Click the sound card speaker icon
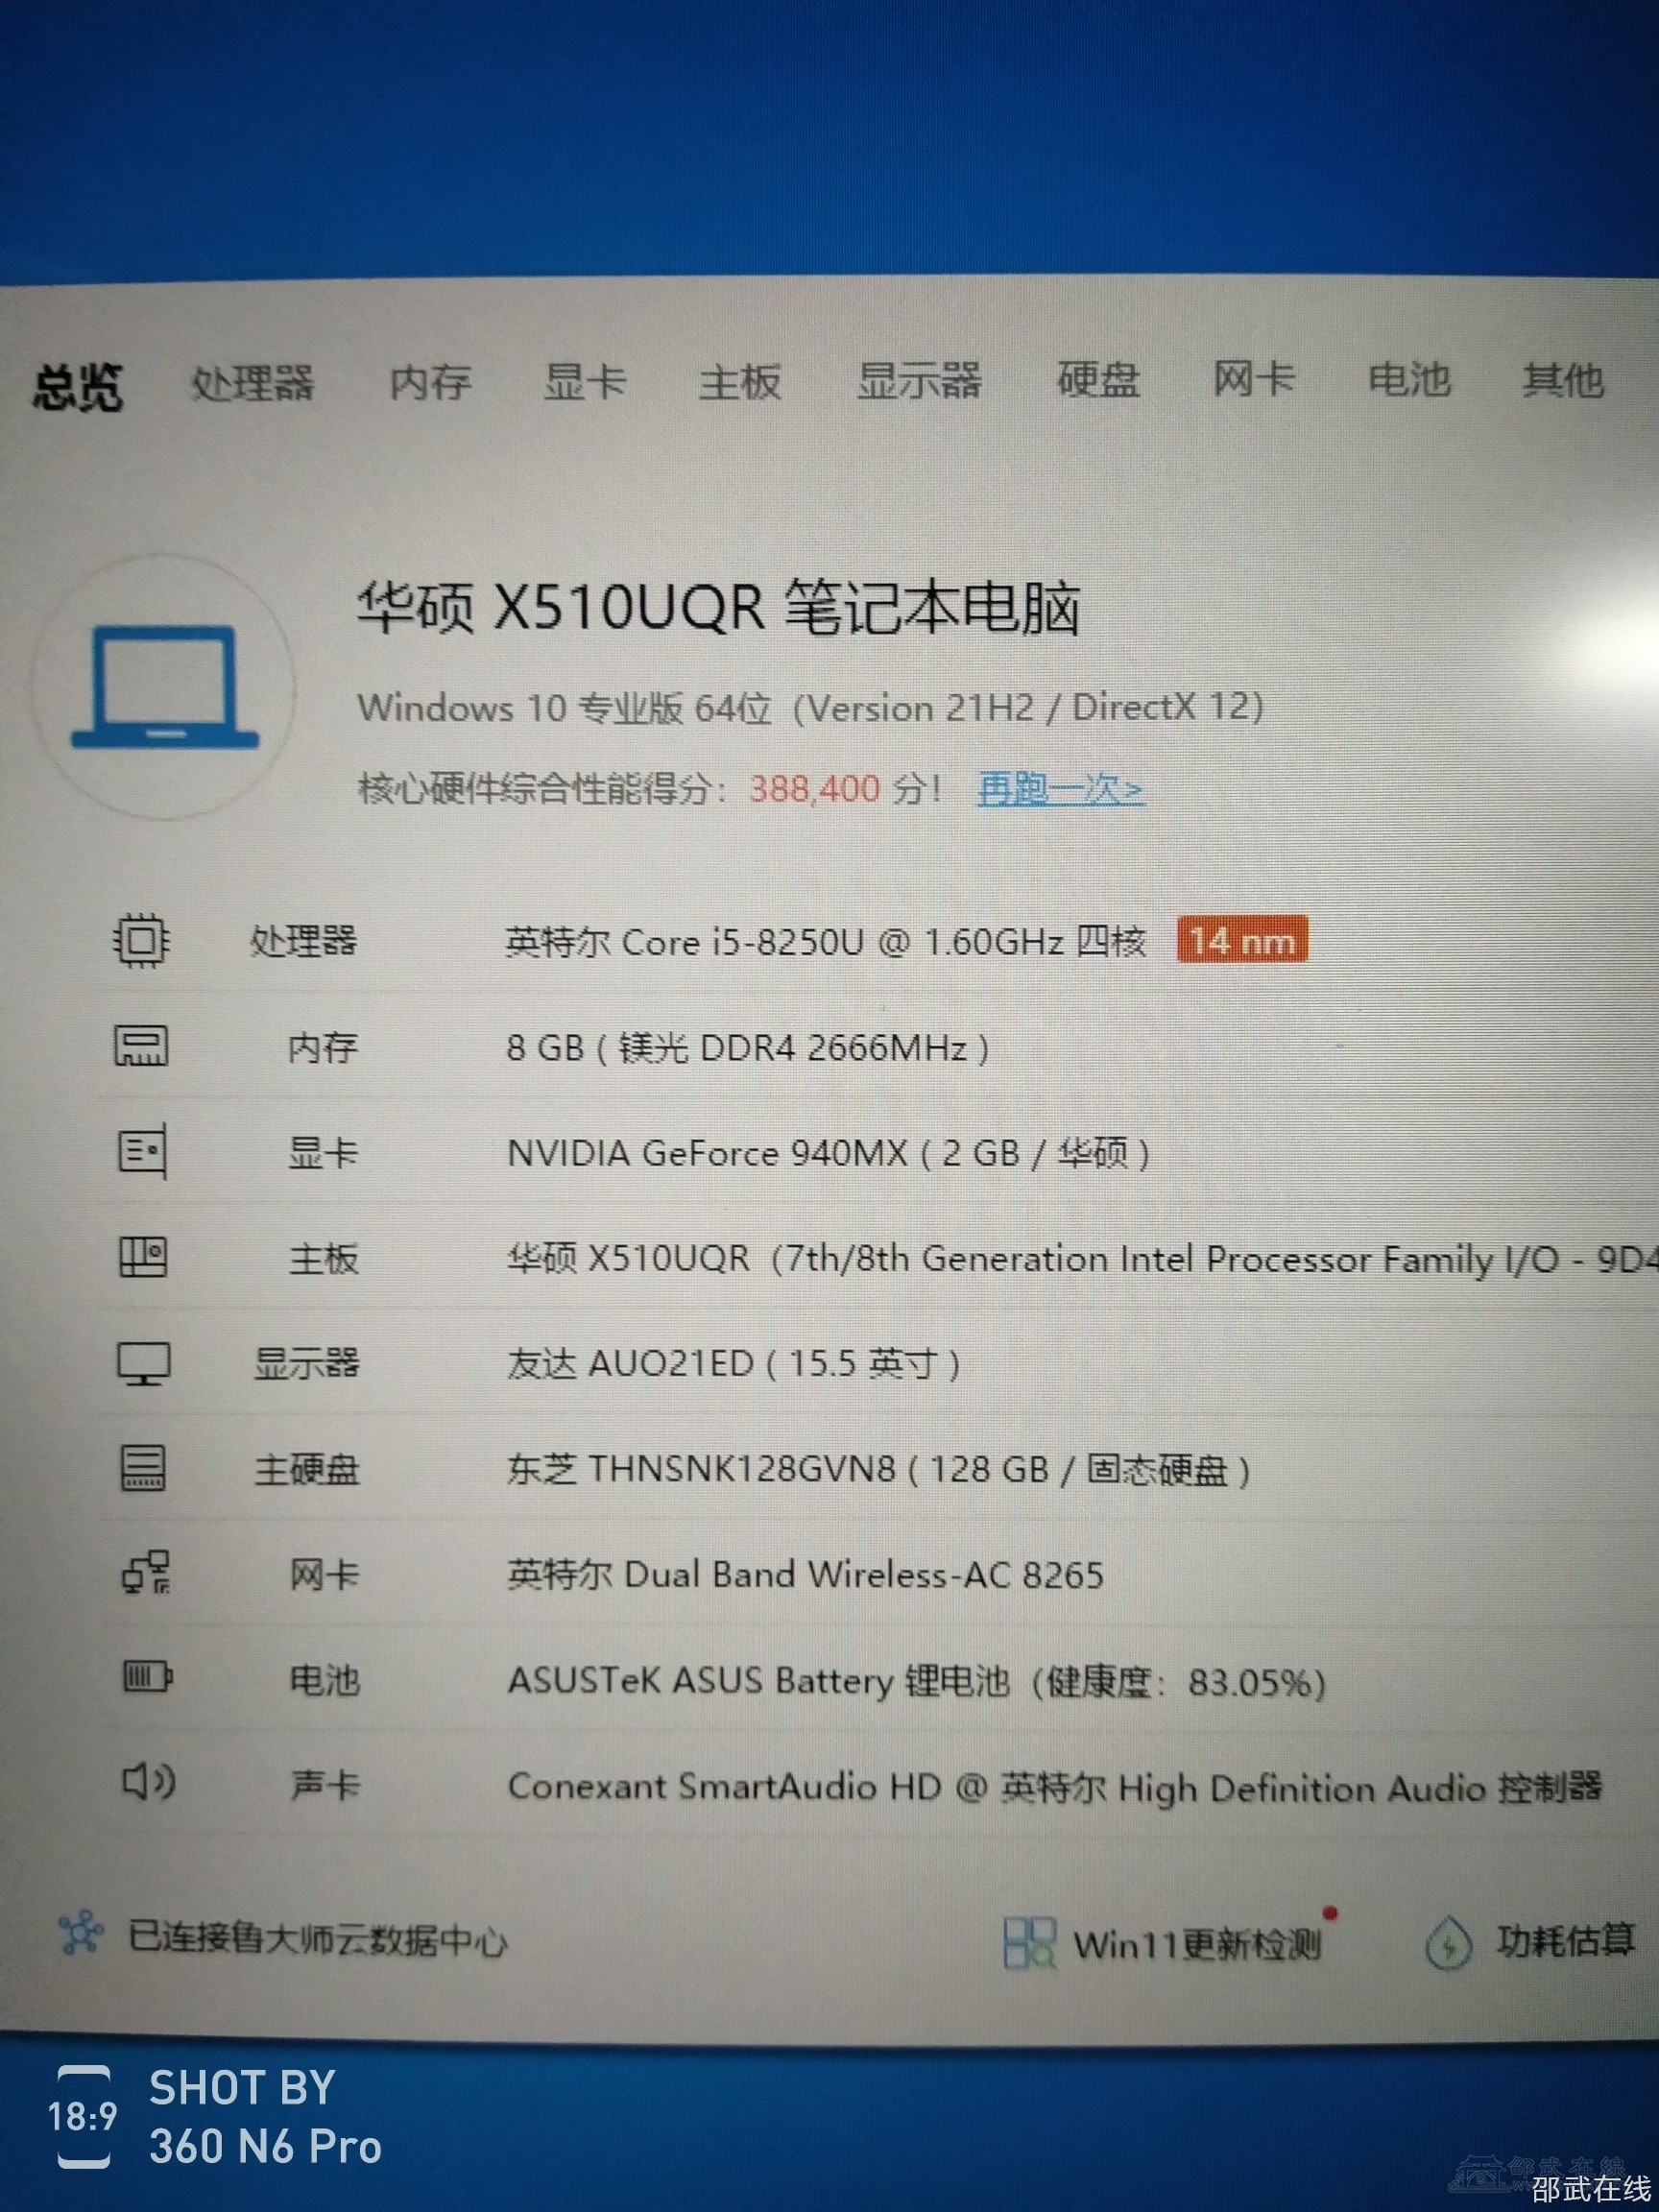Viewport: 1659px width, 2212px height. pos(148,1782)
